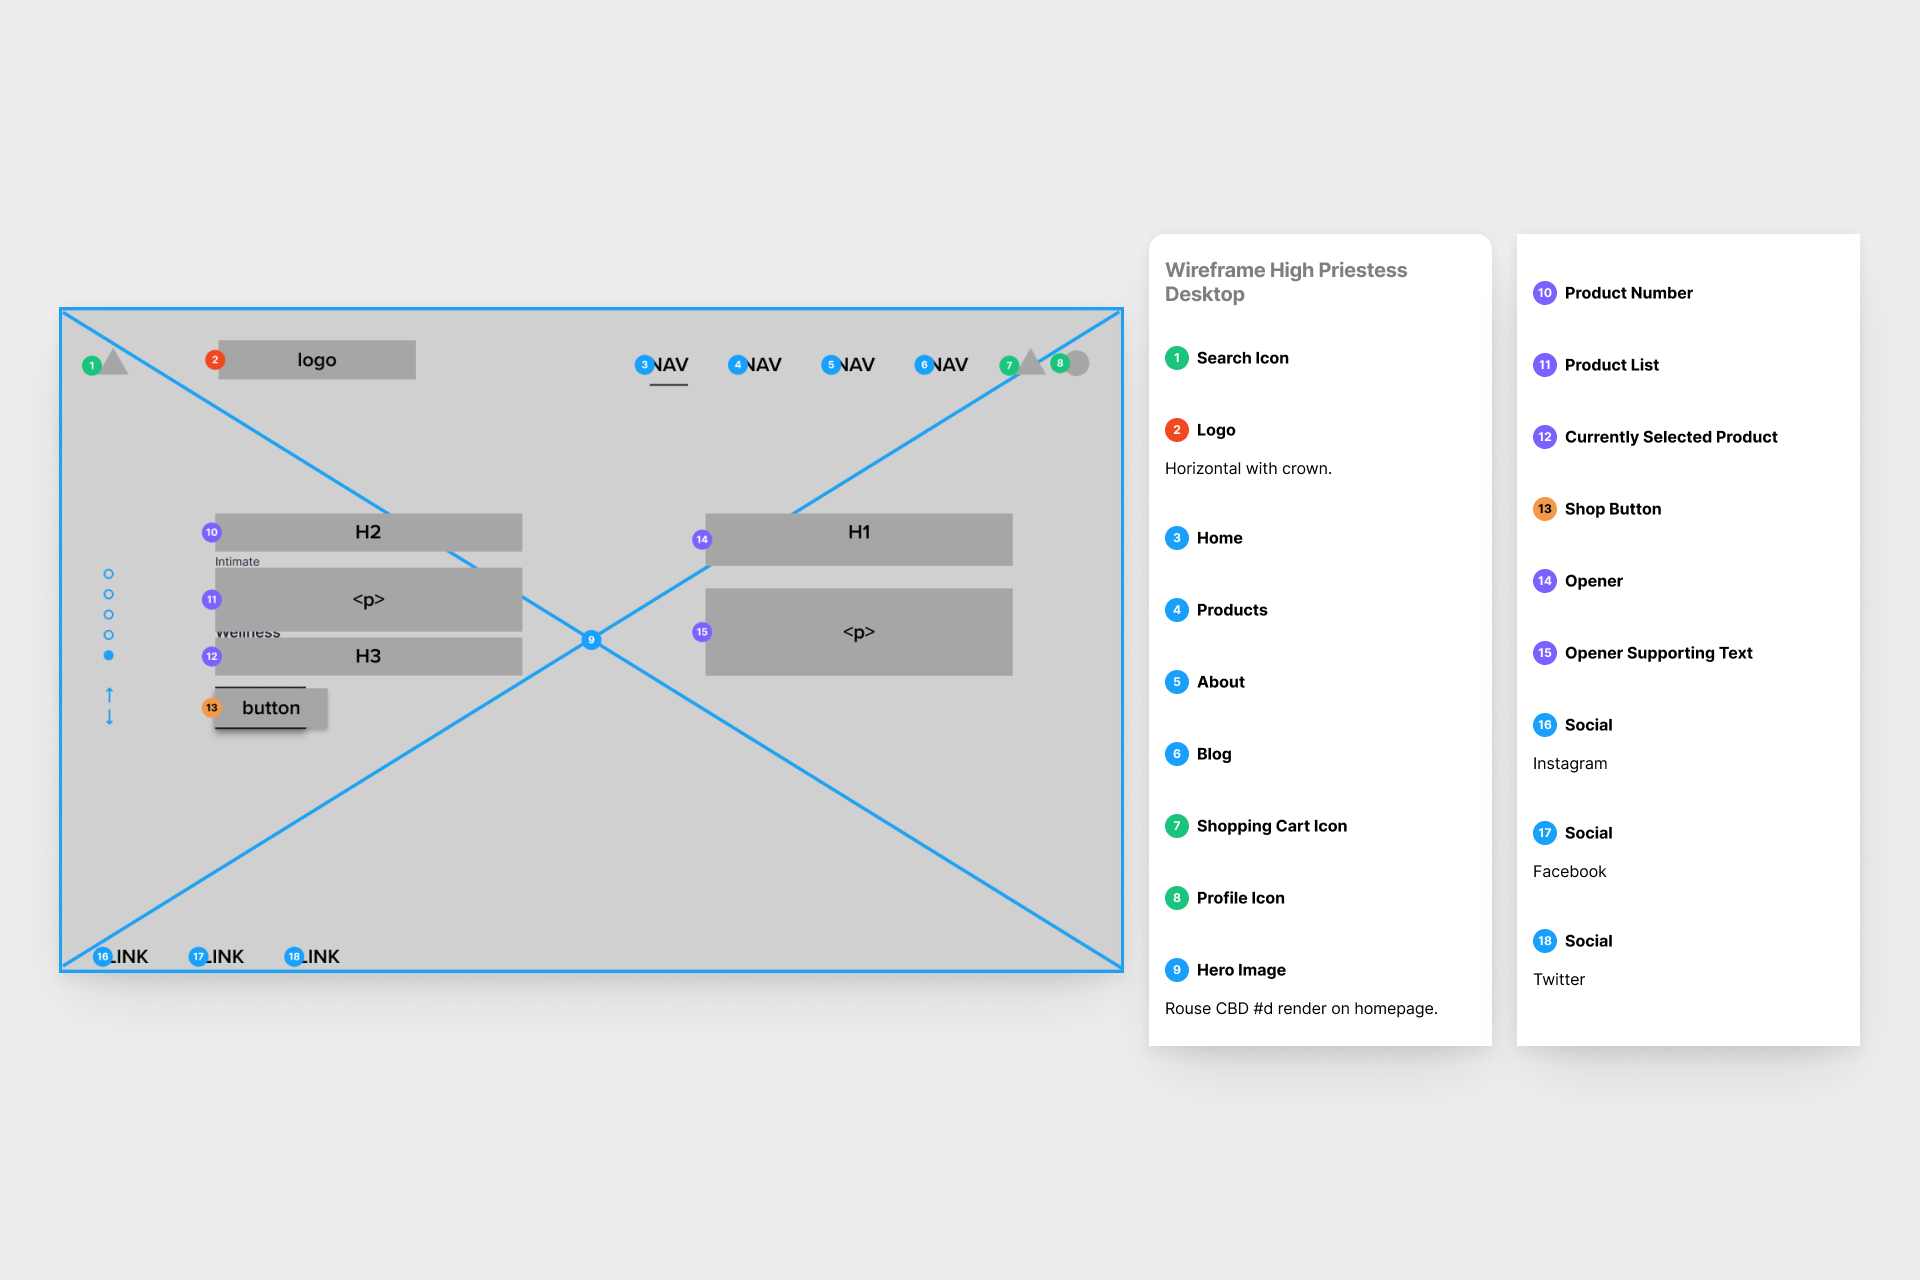Open the NAV item numbered 4
The height and width of the screenshot is (1280, 1920).
tap(762, 365)
